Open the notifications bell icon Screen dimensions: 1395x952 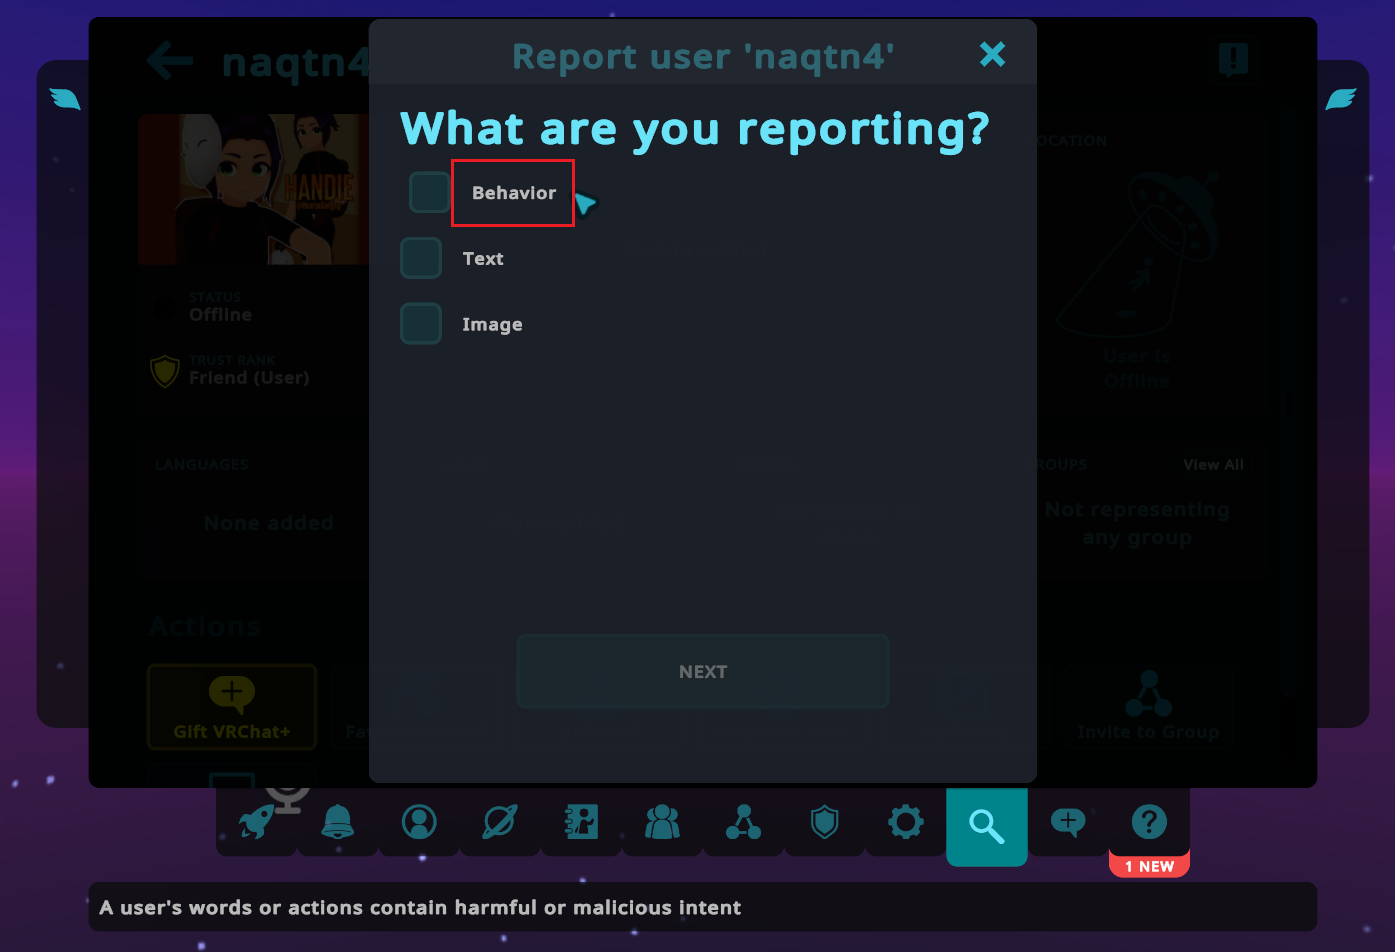[x=338, y=822]
